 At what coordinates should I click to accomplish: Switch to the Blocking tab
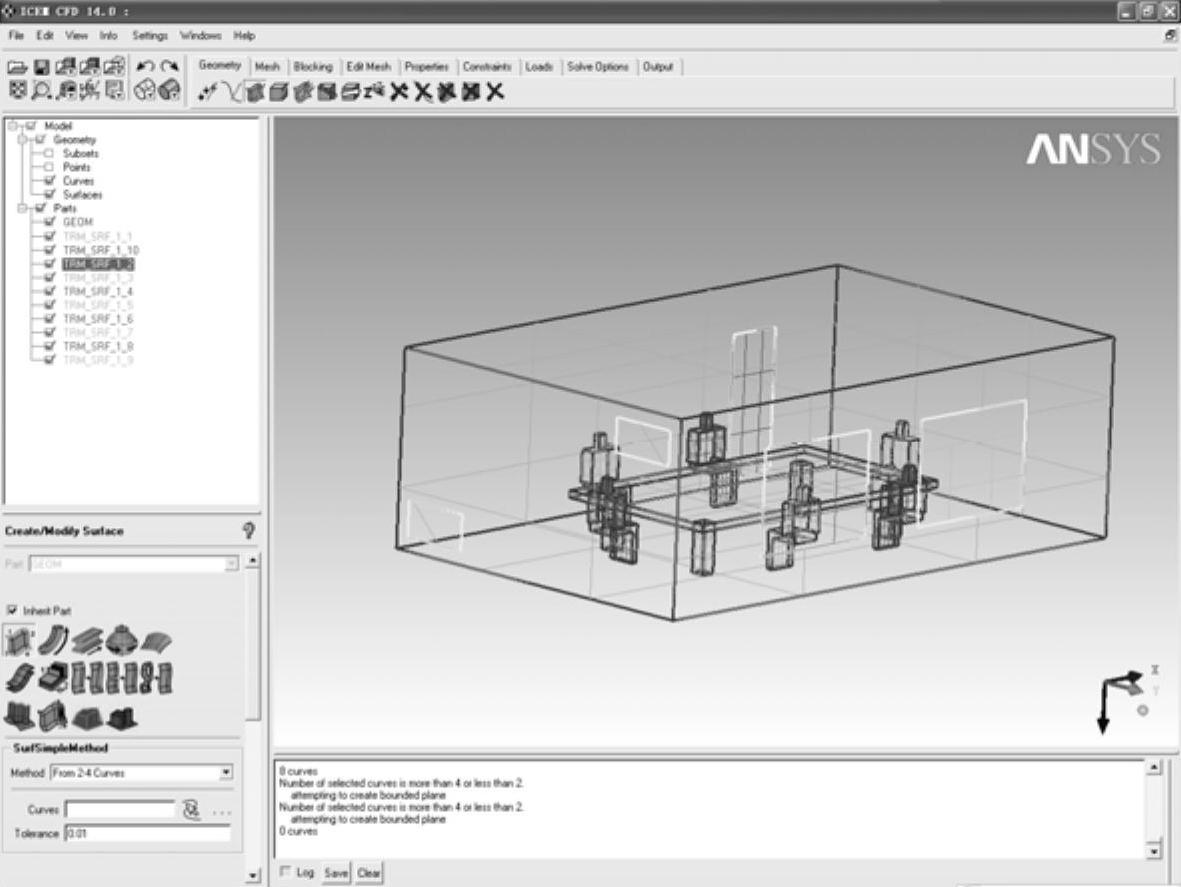pyautogui.click(x=312, y=67)
